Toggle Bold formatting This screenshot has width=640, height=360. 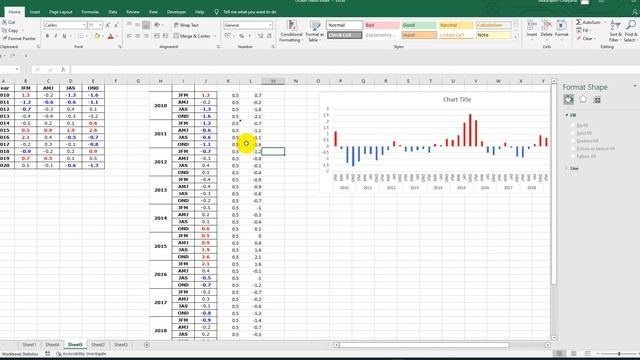tap(47, 36)
